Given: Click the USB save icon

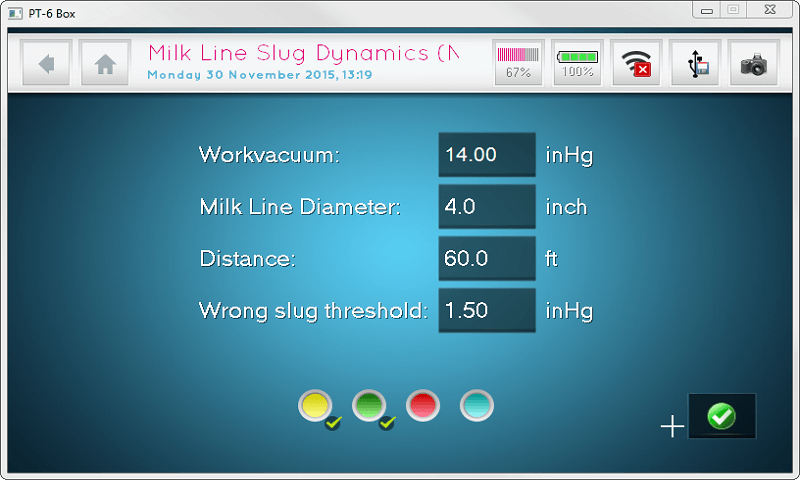Looking at the screenshot, I should click(x=695, y=64).
